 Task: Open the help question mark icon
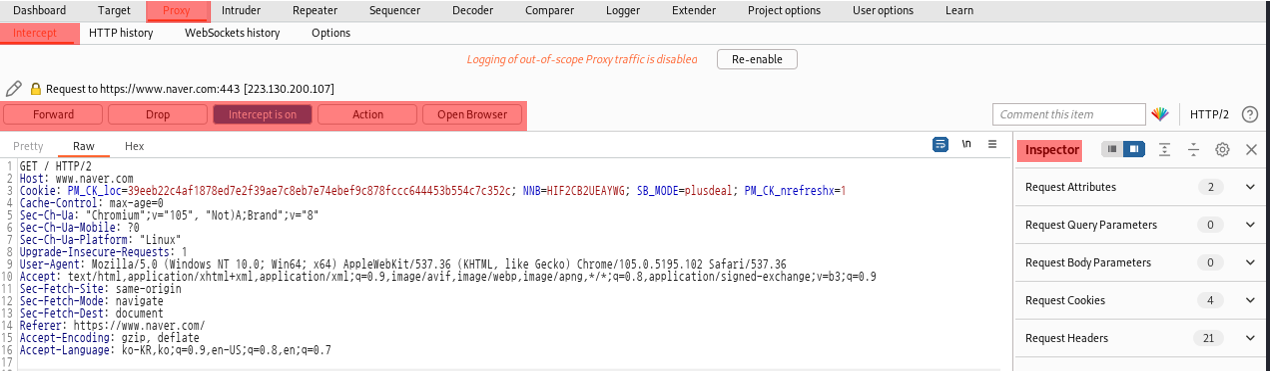[1249, 114]
